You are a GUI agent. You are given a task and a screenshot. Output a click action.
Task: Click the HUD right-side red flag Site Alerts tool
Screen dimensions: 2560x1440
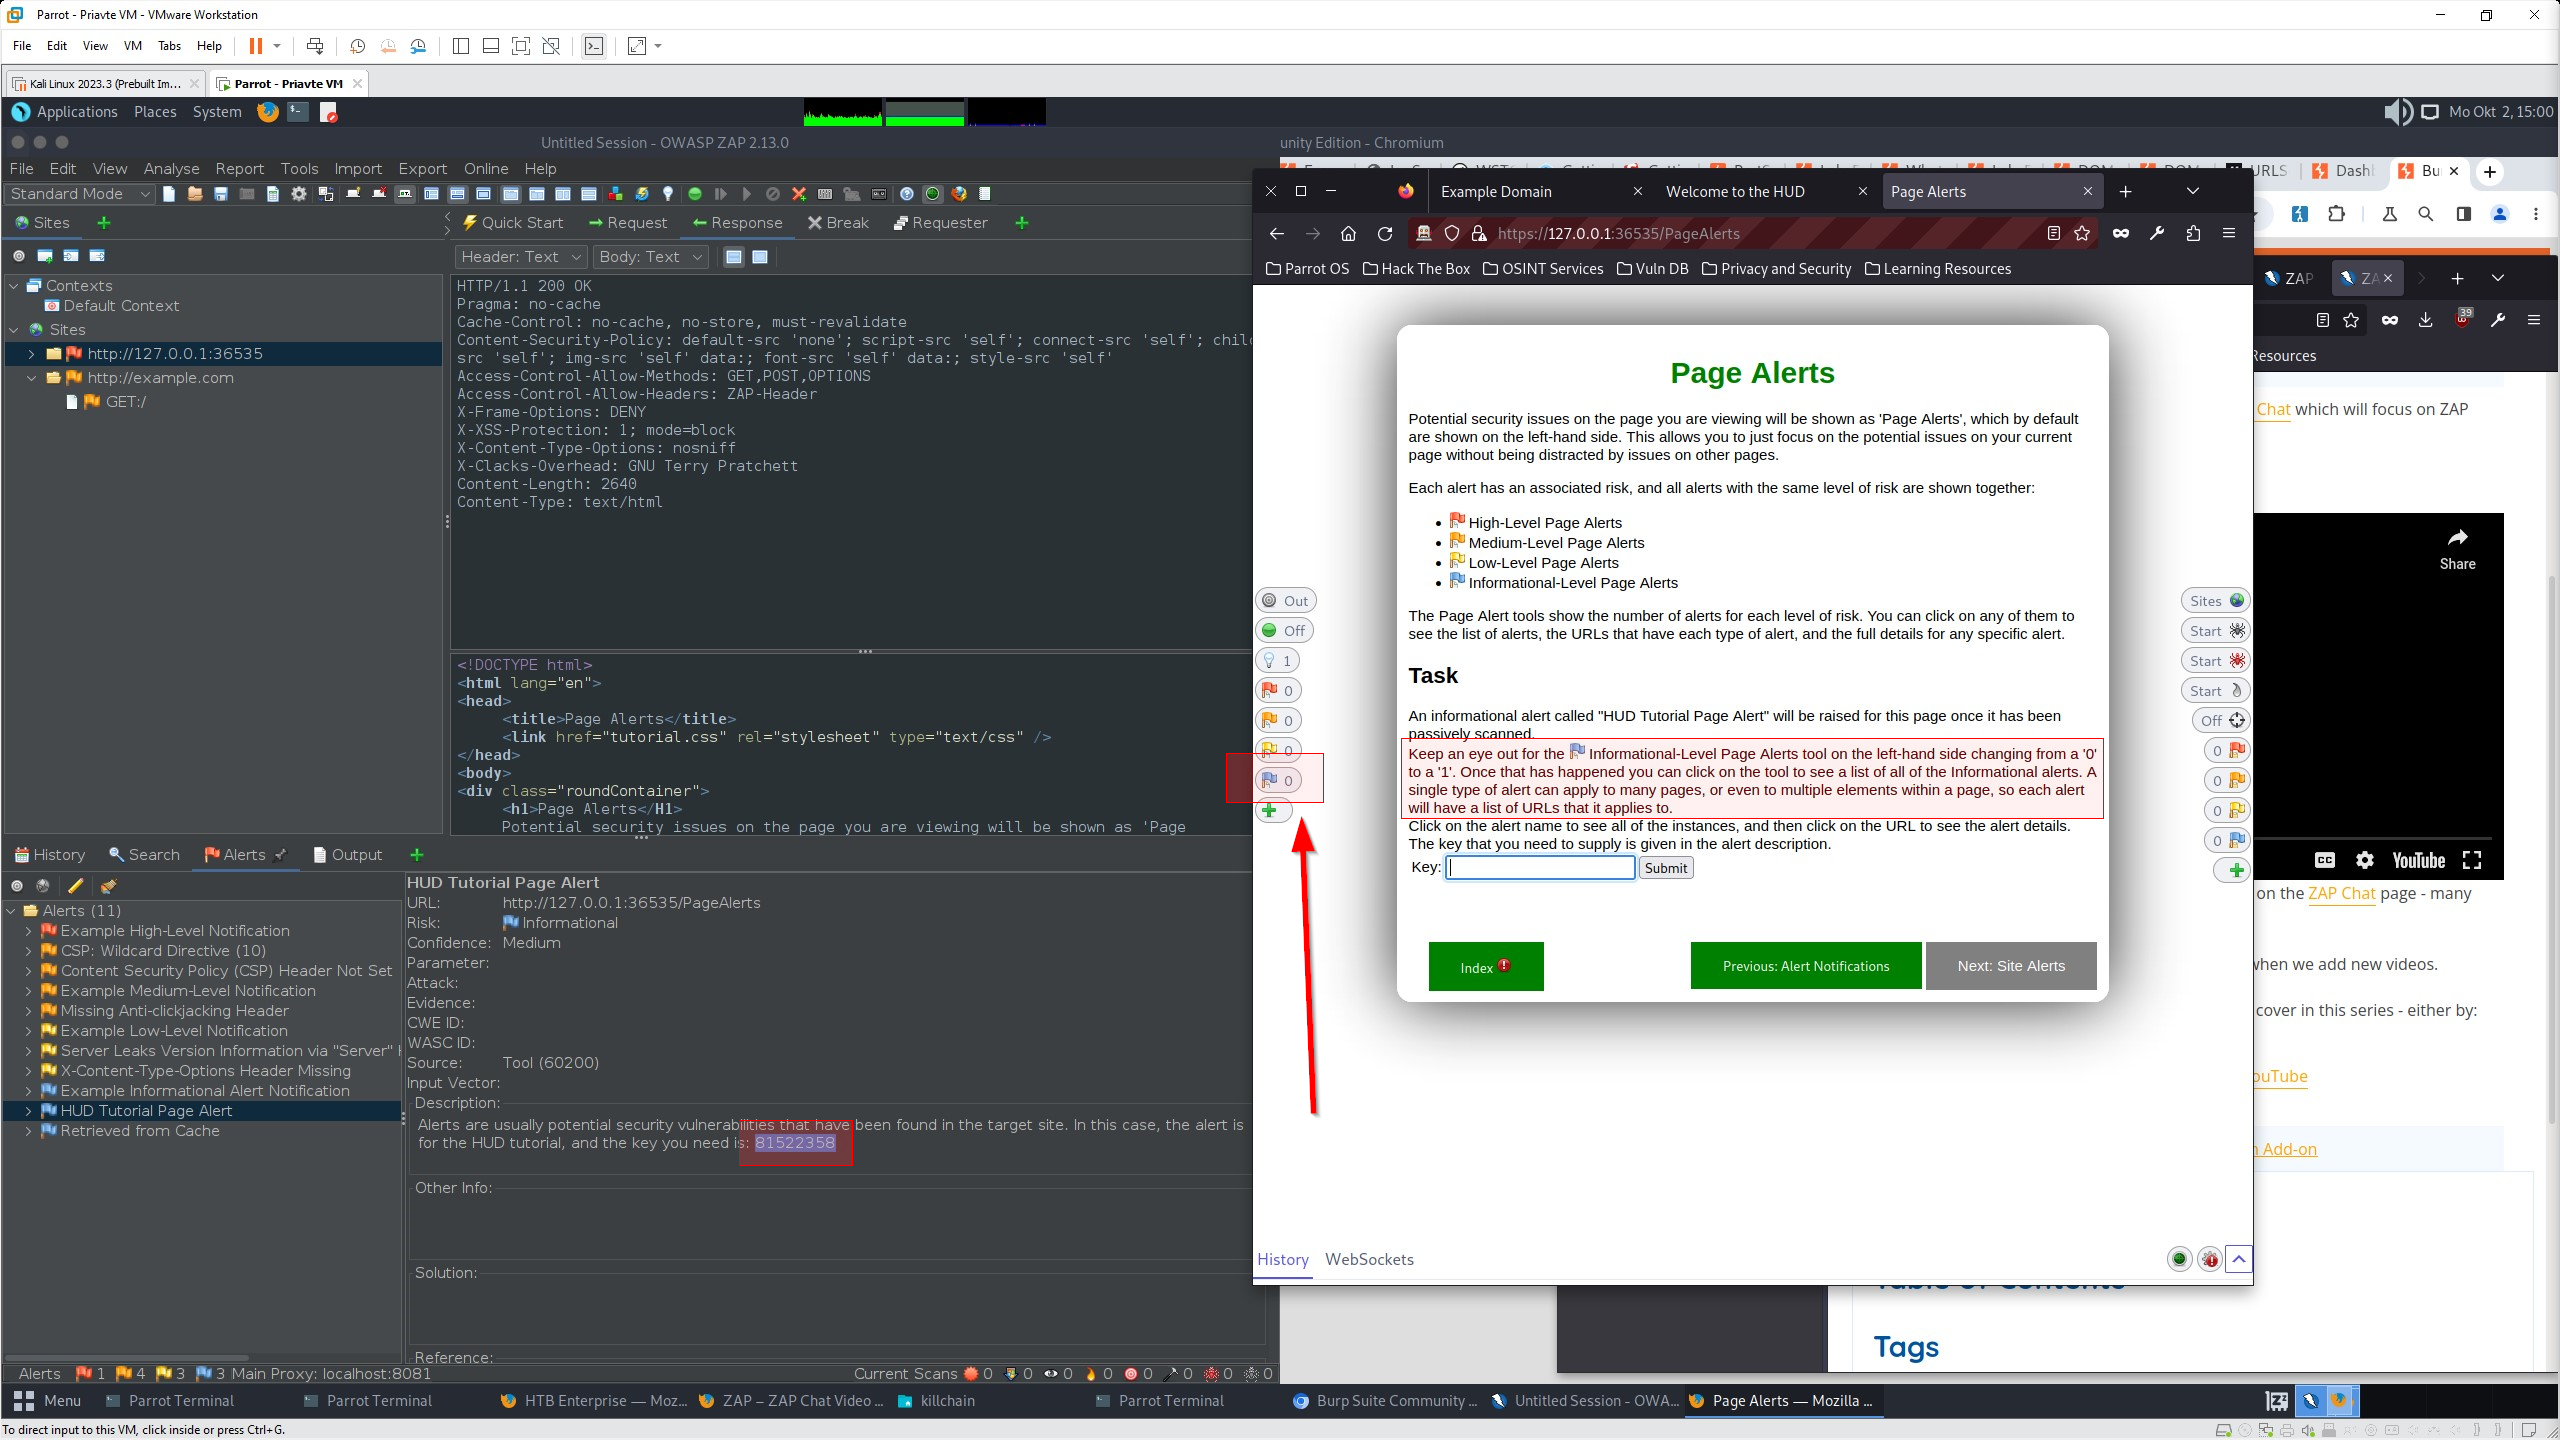pyautogui.click(x=2227, y=751)
